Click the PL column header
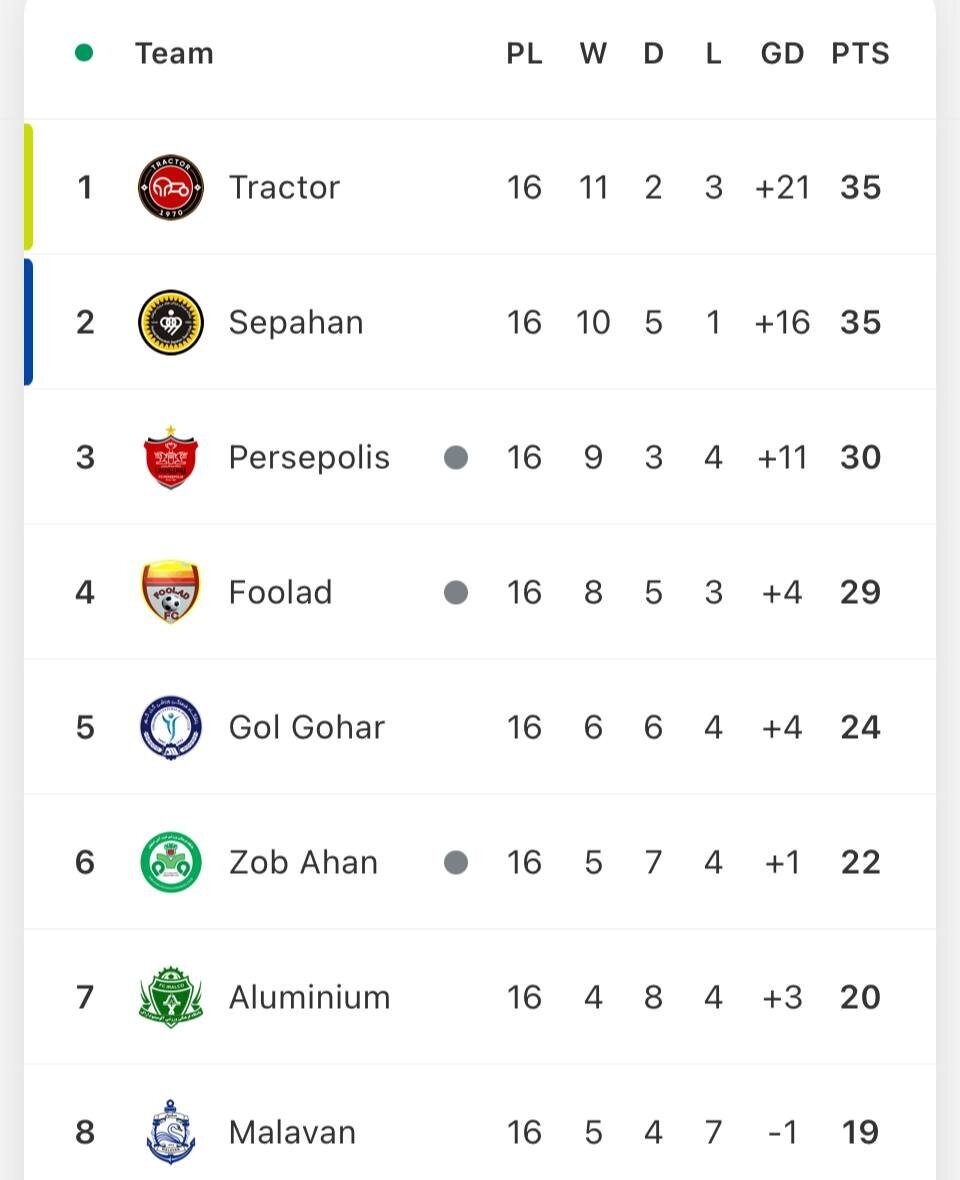This screenshot has height=1180, width=960. click(525, 54)
